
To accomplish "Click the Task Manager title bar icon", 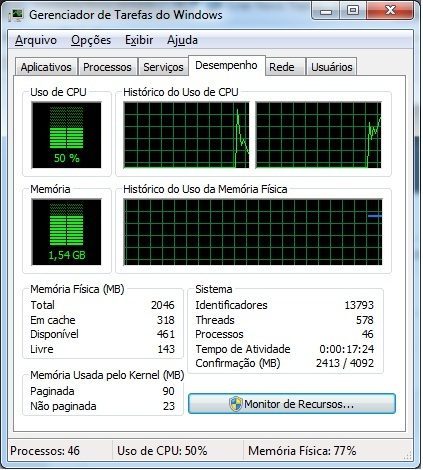I will pyautogui.click(x=15, y=15).
